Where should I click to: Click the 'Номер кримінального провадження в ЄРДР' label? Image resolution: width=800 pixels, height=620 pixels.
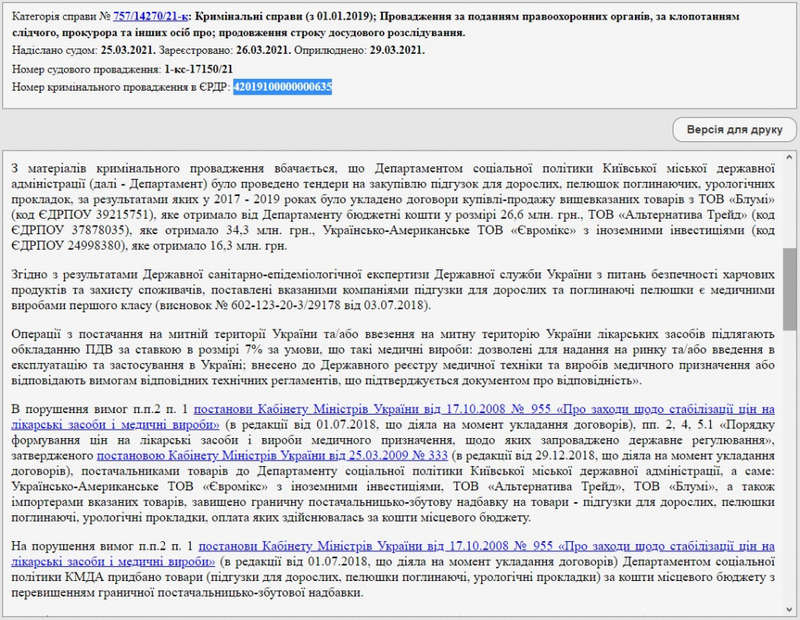(x=121, y=88)
